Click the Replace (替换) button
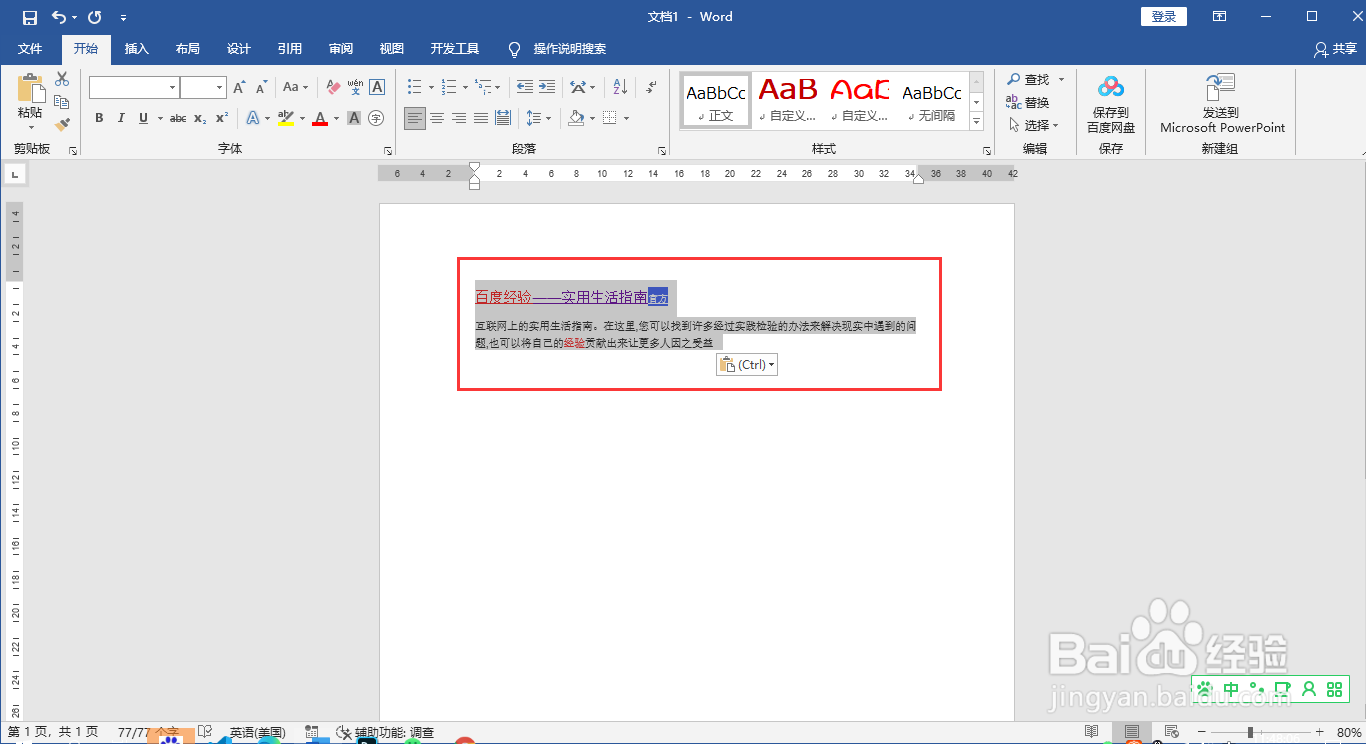 click(x=1028, y=102)
